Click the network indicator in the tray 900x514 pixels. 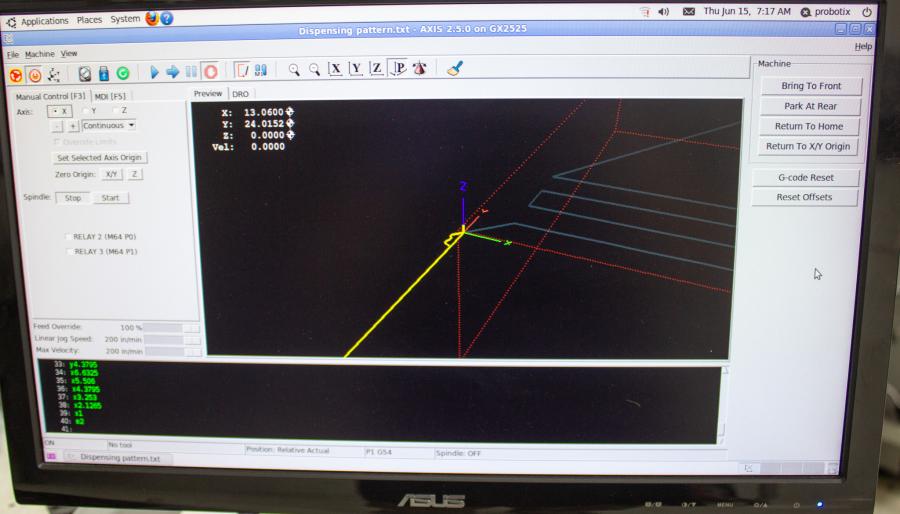click(x=645, y=11)
